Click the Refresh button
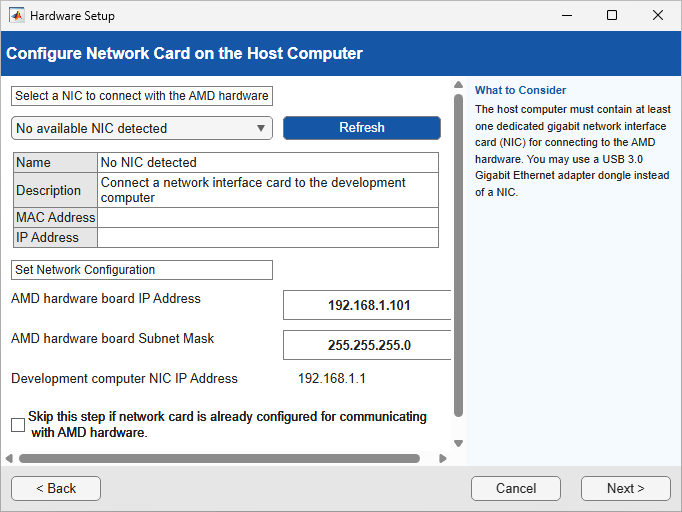Image resolution: width=682 pixels, height=512 pixels. pos(361,127)
